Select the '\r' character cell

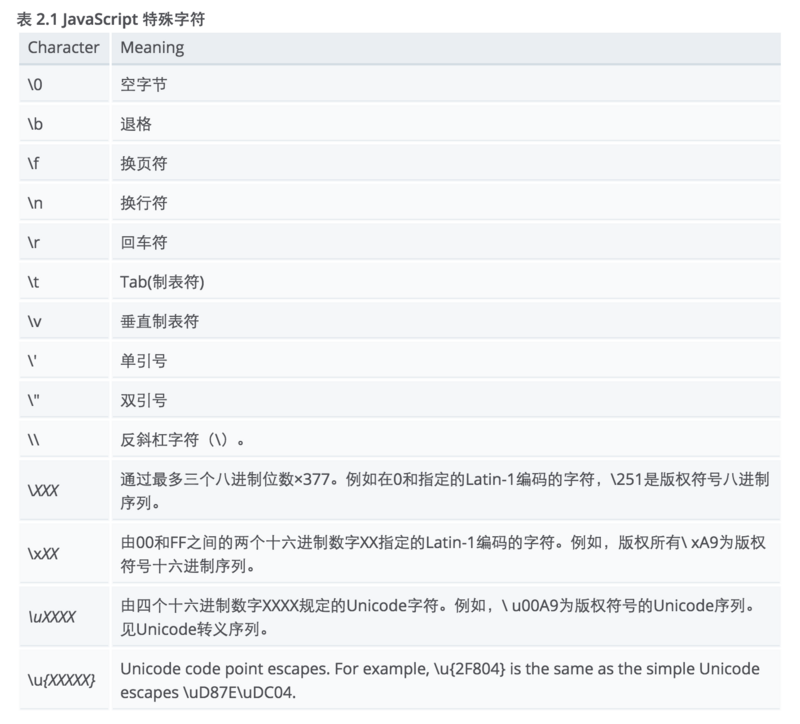pos(64,242)
